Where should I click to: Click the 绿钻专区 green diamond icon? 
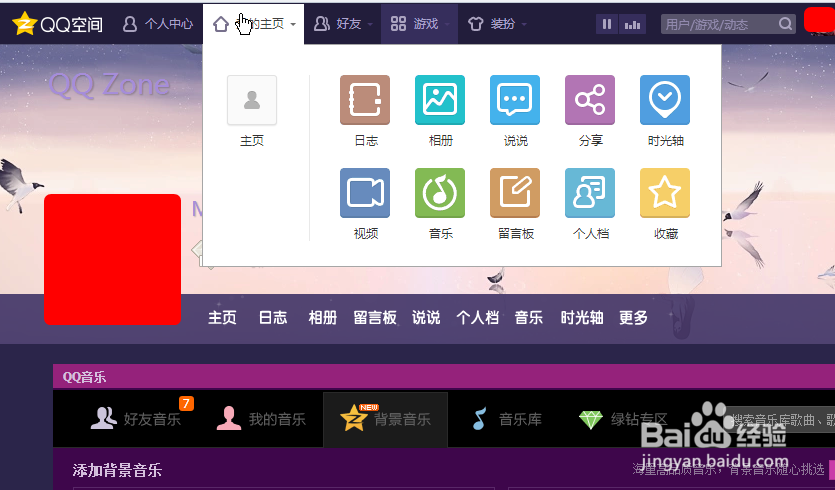pyautogui.click(x=591, y=420)
